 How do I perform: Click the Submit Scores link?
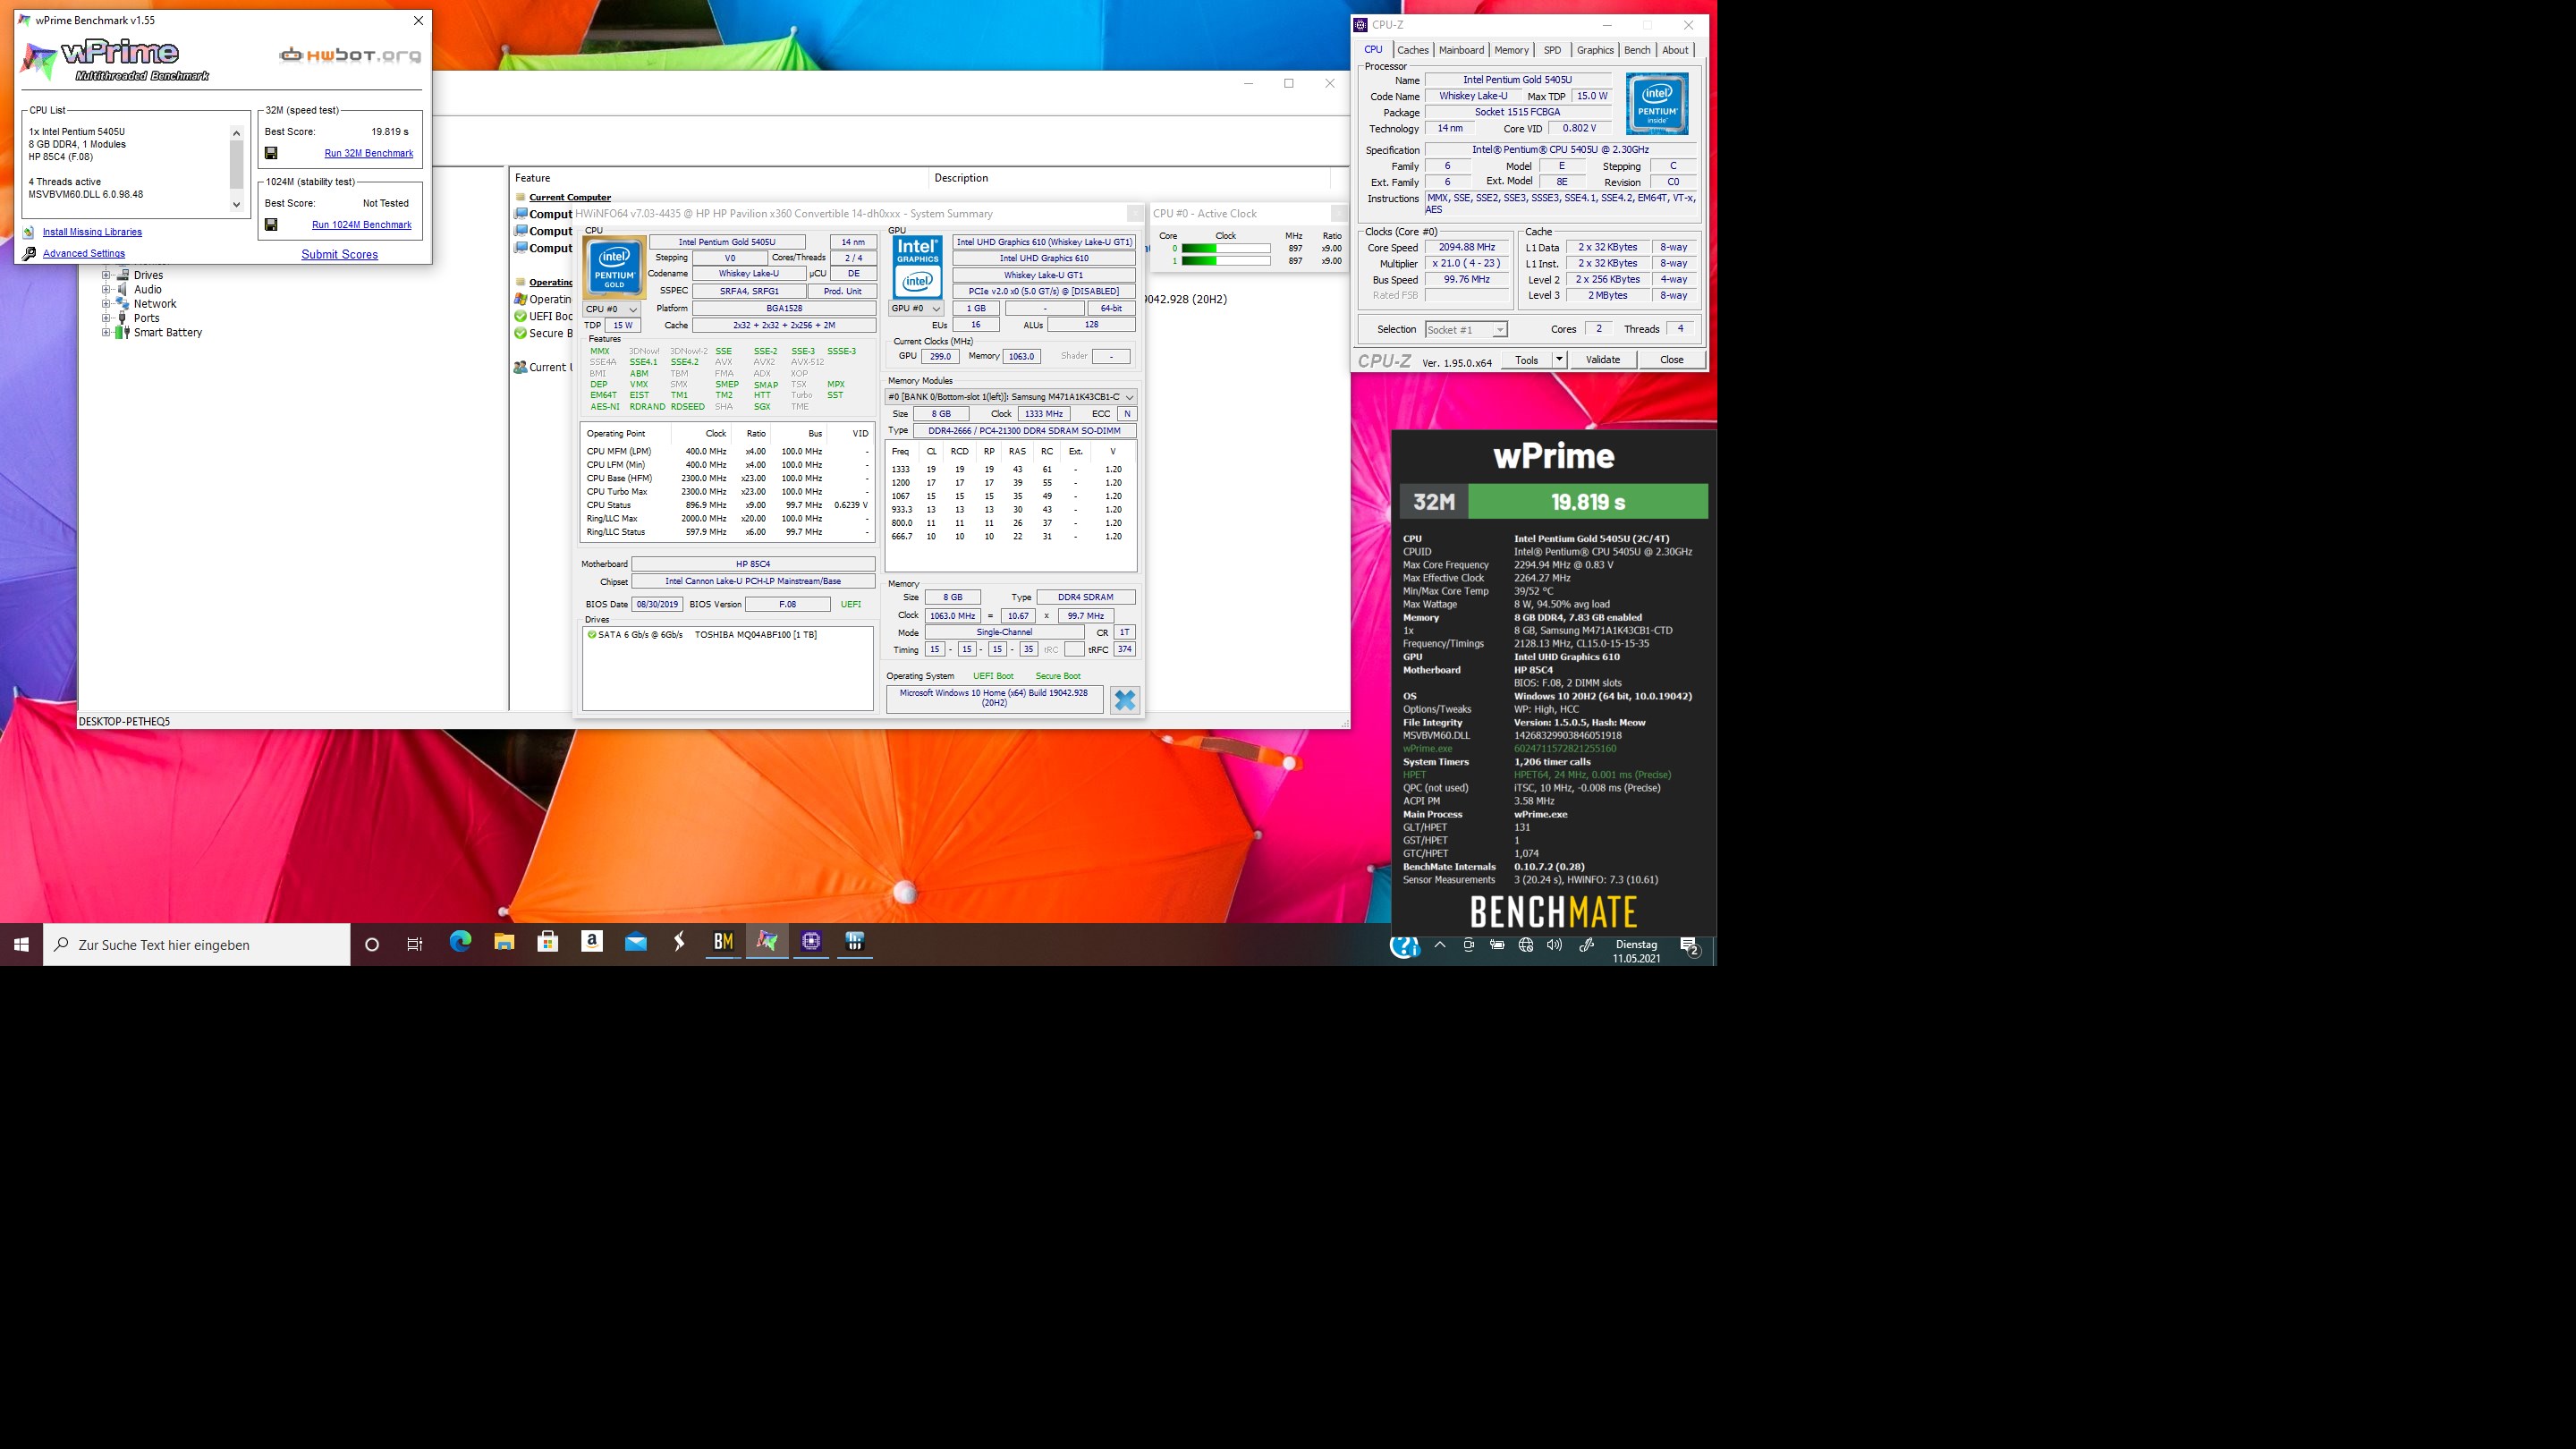340,254
